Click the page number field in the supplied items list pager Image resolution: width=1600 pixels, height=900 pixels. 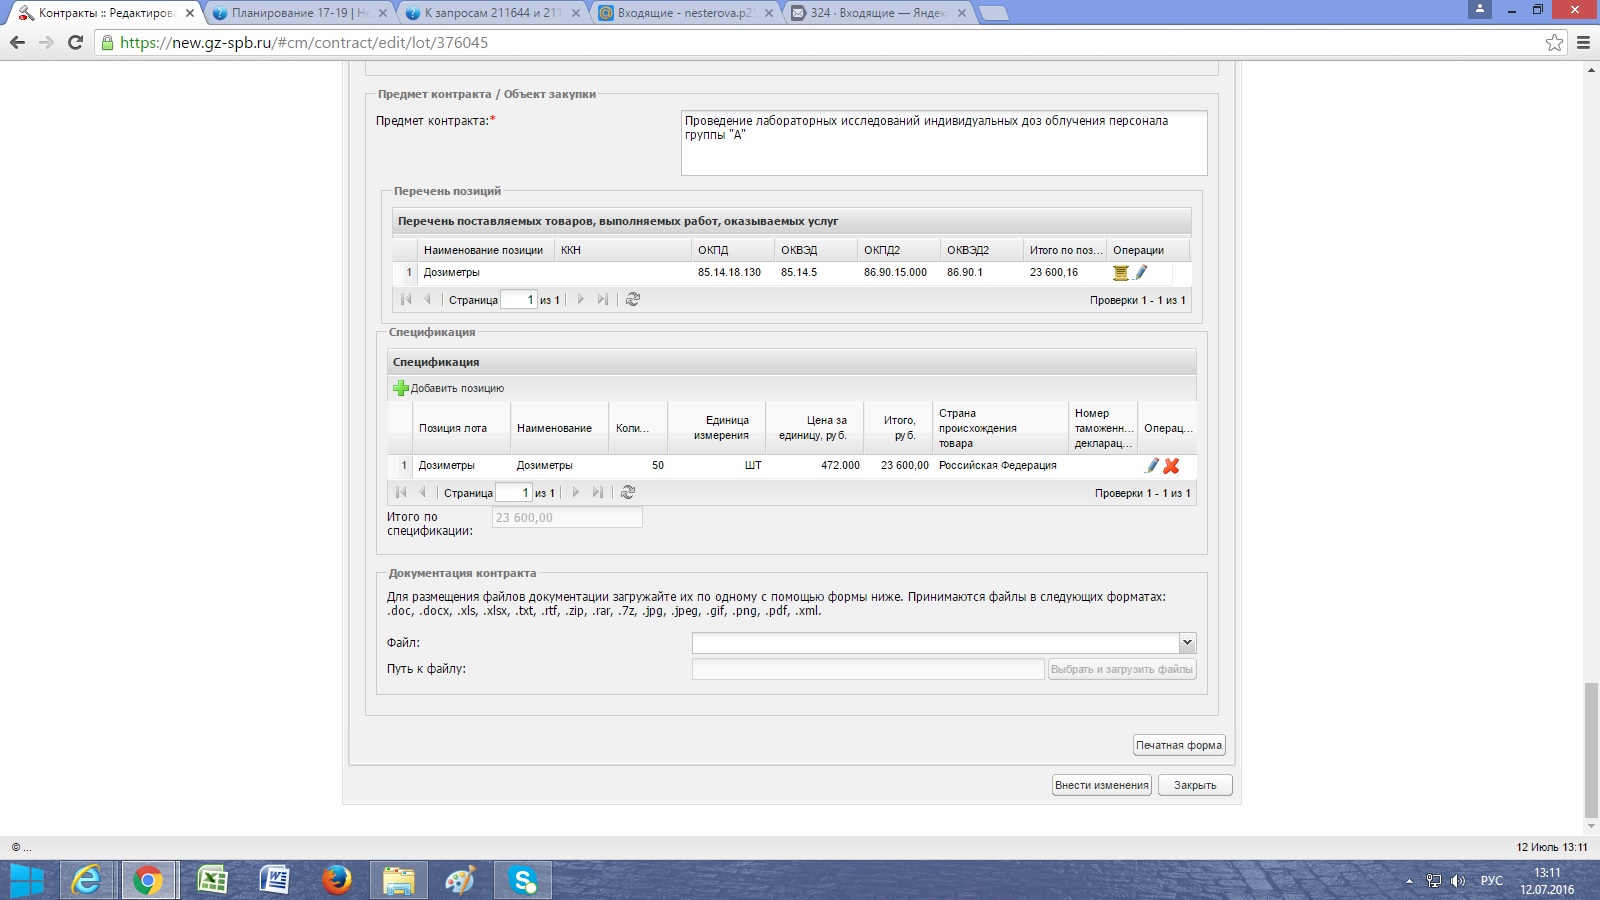518,299
